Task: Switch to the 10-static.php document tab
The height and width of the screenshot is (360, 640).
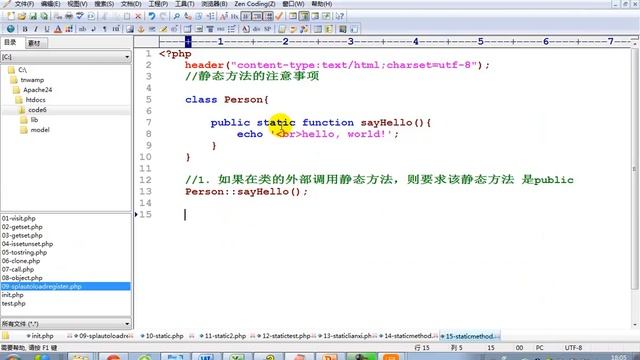Action: (x=162, y=336)
